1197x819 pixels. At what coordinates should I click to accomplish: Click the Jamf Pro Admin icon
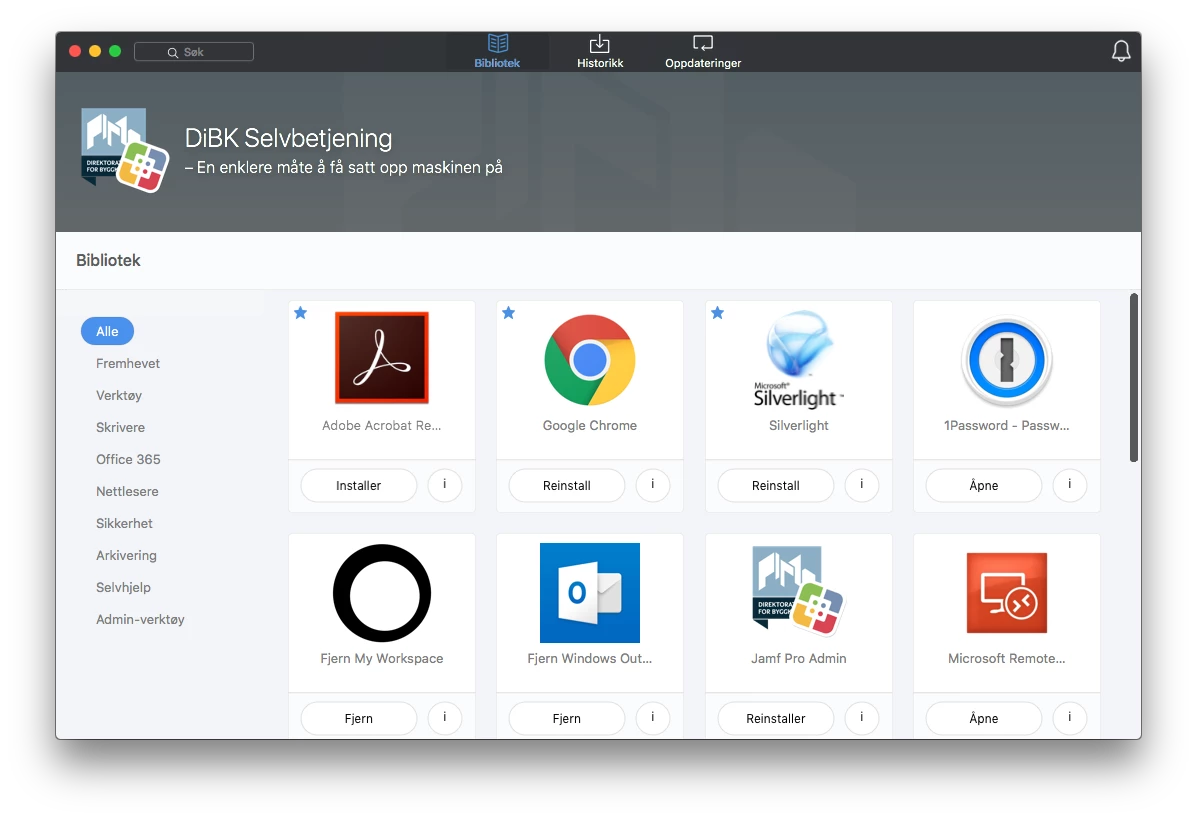[x=799, y=591]
